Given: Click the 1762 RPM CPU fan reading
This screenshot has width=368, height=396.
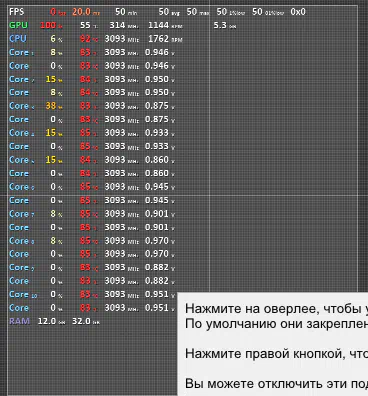Looking at the screenshot, I should pos(165,39).
